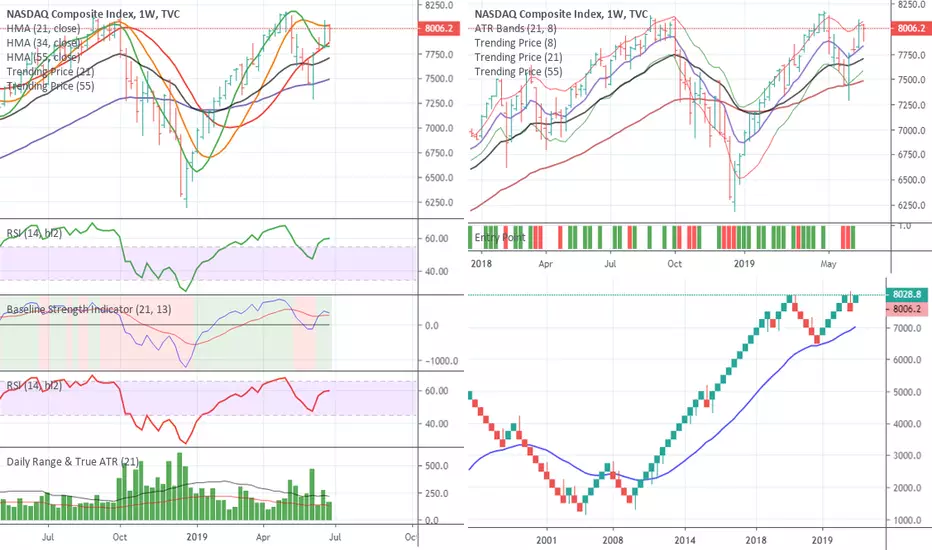Click the 2018 label on ATR Bands chart axis
The height and width of the screenshot is (550, 932).
pyautogui.click(x=481, y=263)
